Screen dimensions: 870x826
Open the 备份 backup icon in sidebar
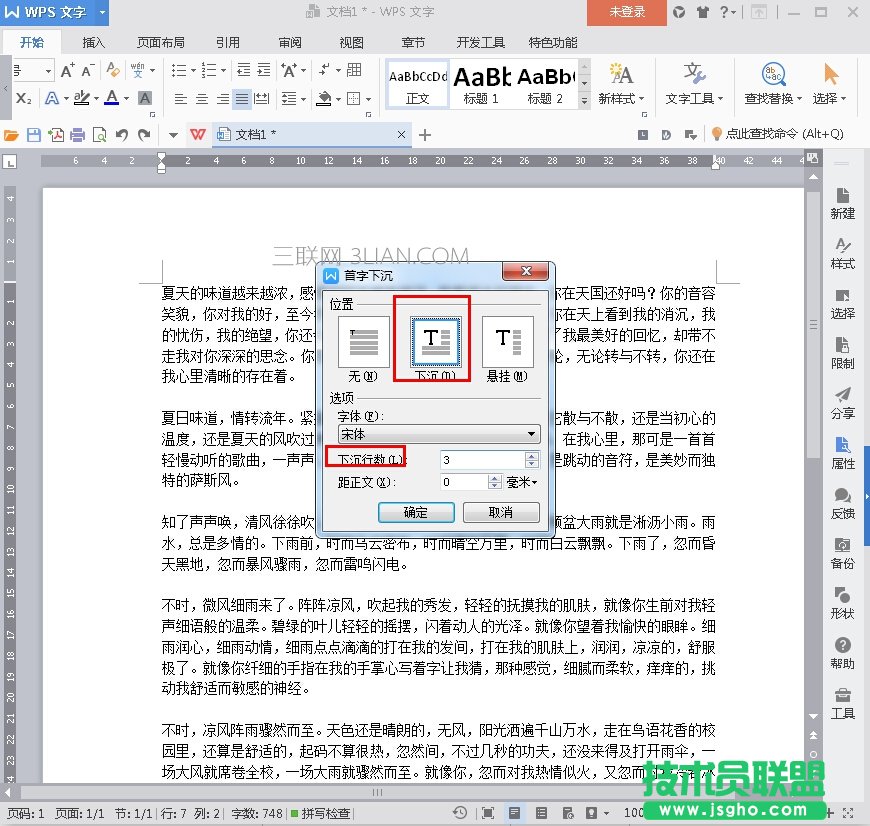(842, 552)
